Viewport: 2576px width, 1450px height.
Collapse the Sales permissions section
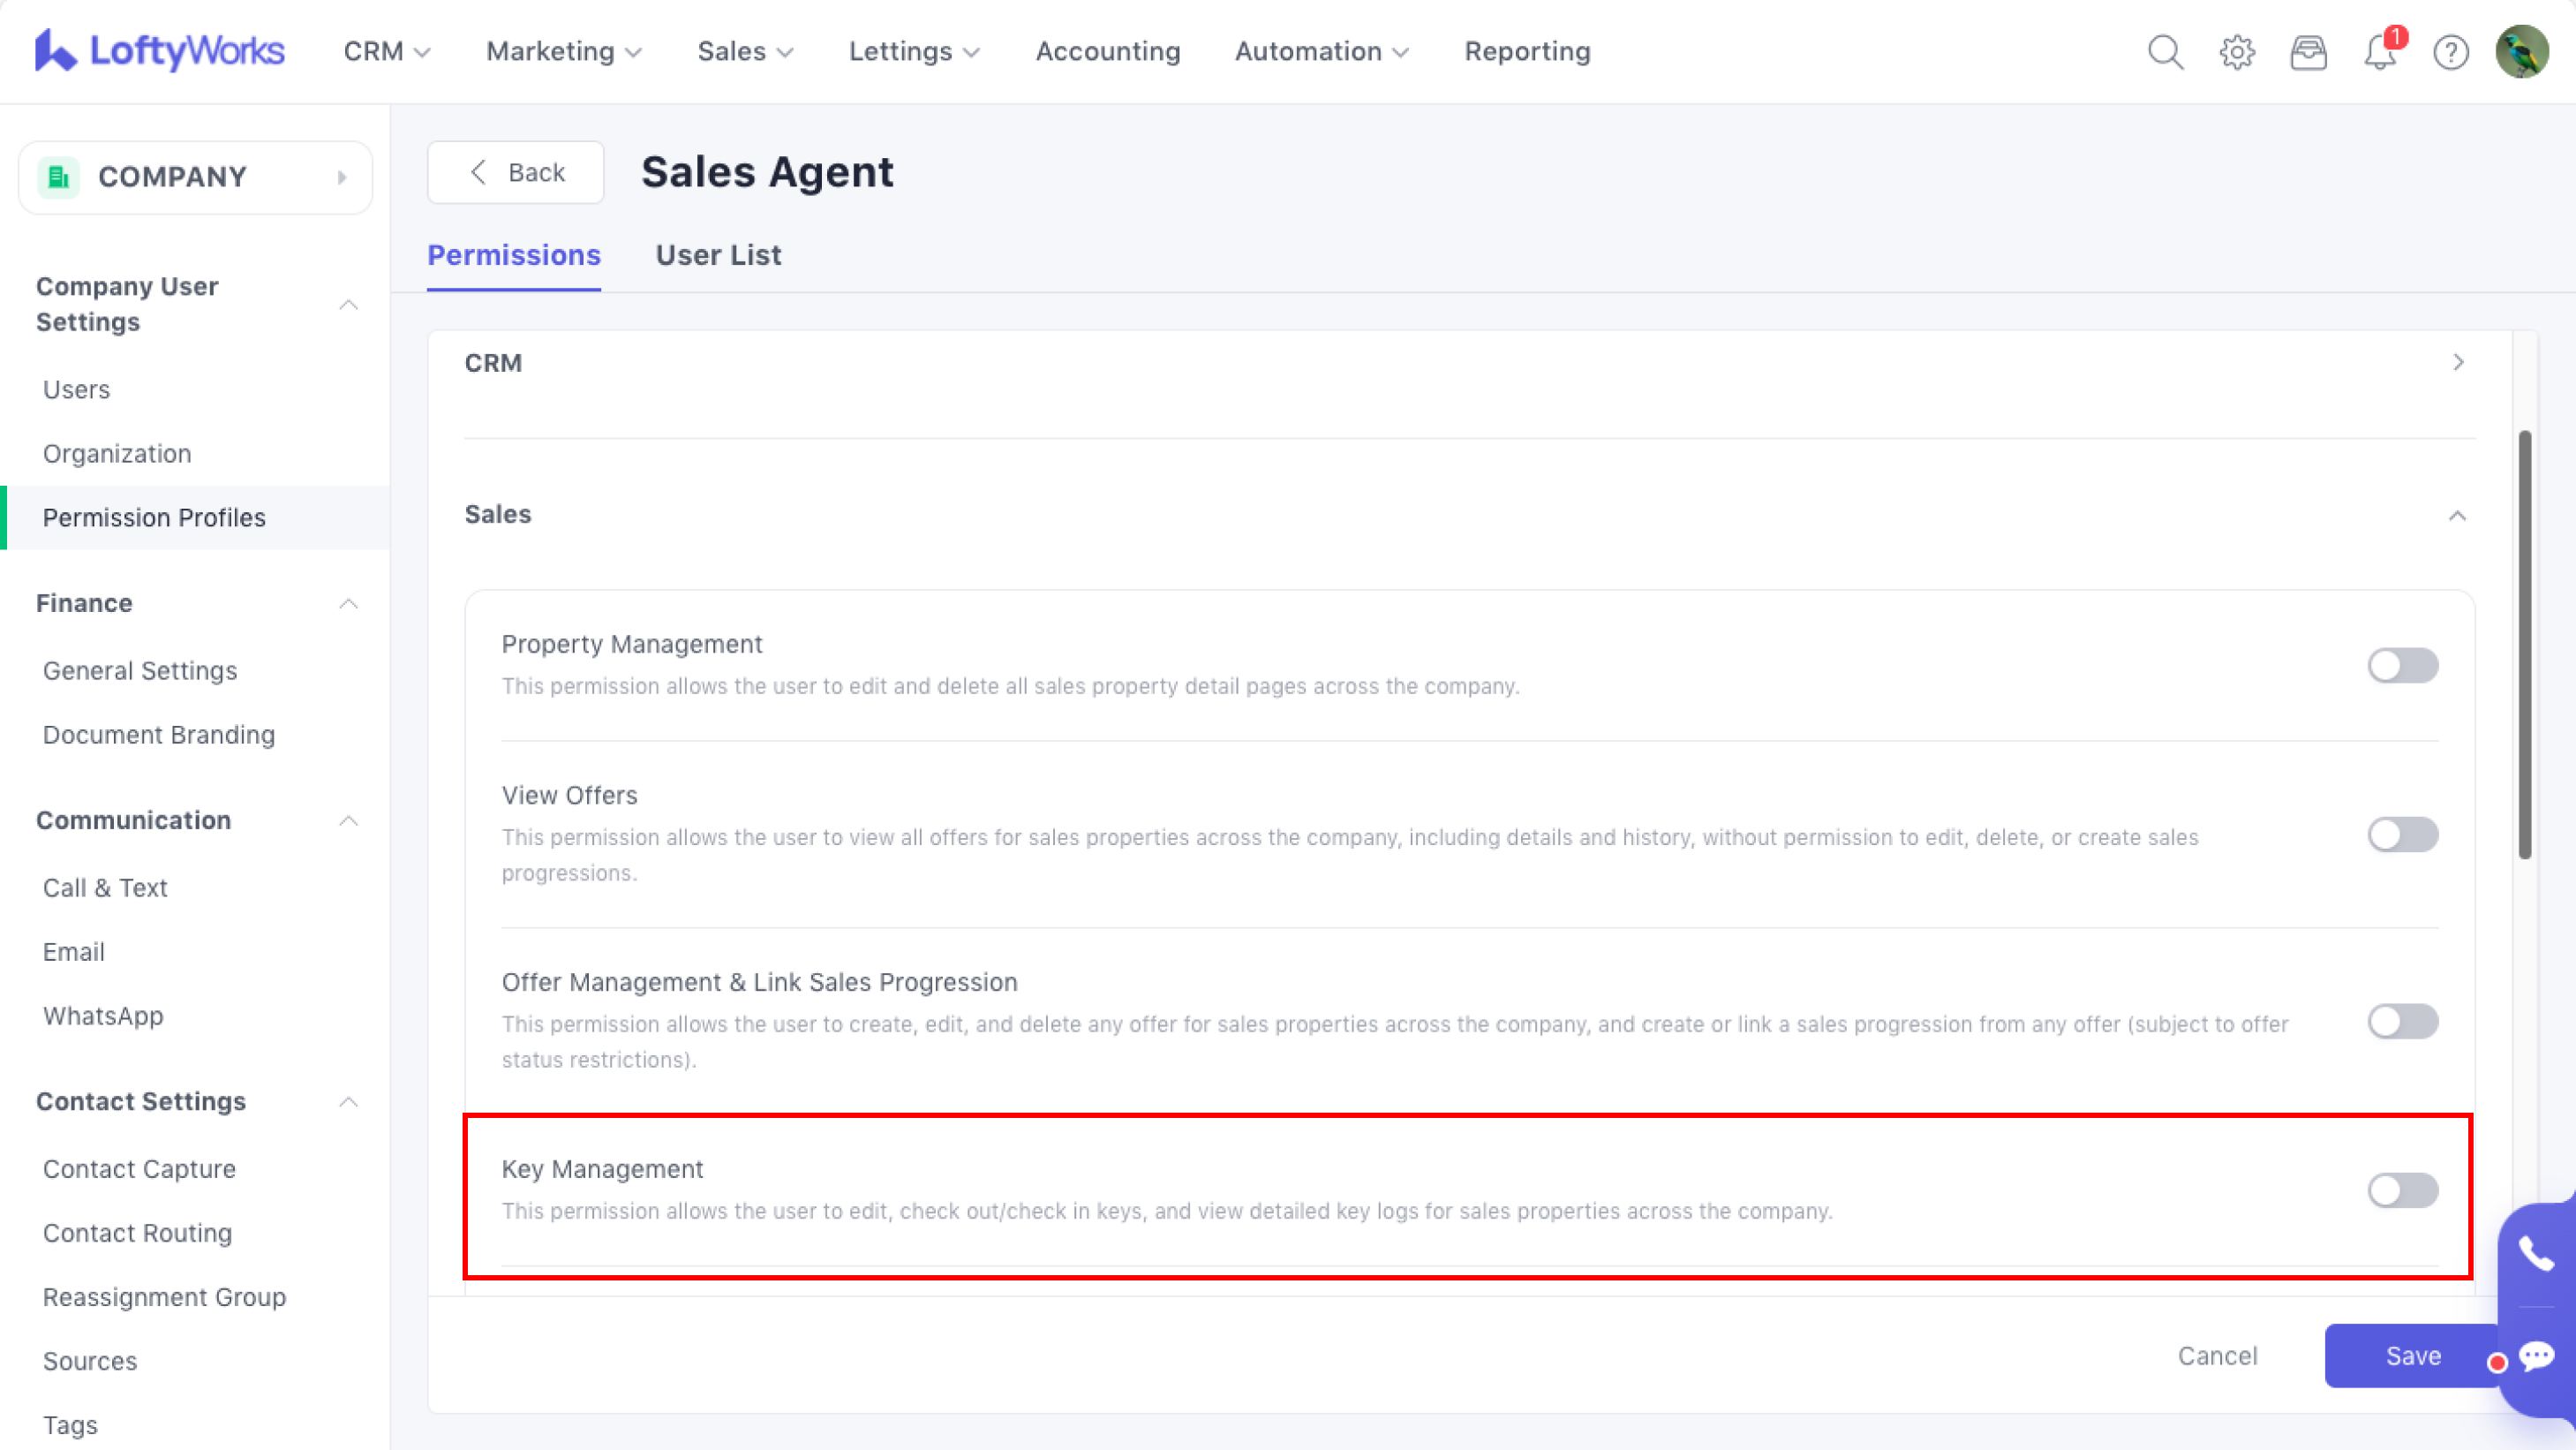pos(2457,515)
